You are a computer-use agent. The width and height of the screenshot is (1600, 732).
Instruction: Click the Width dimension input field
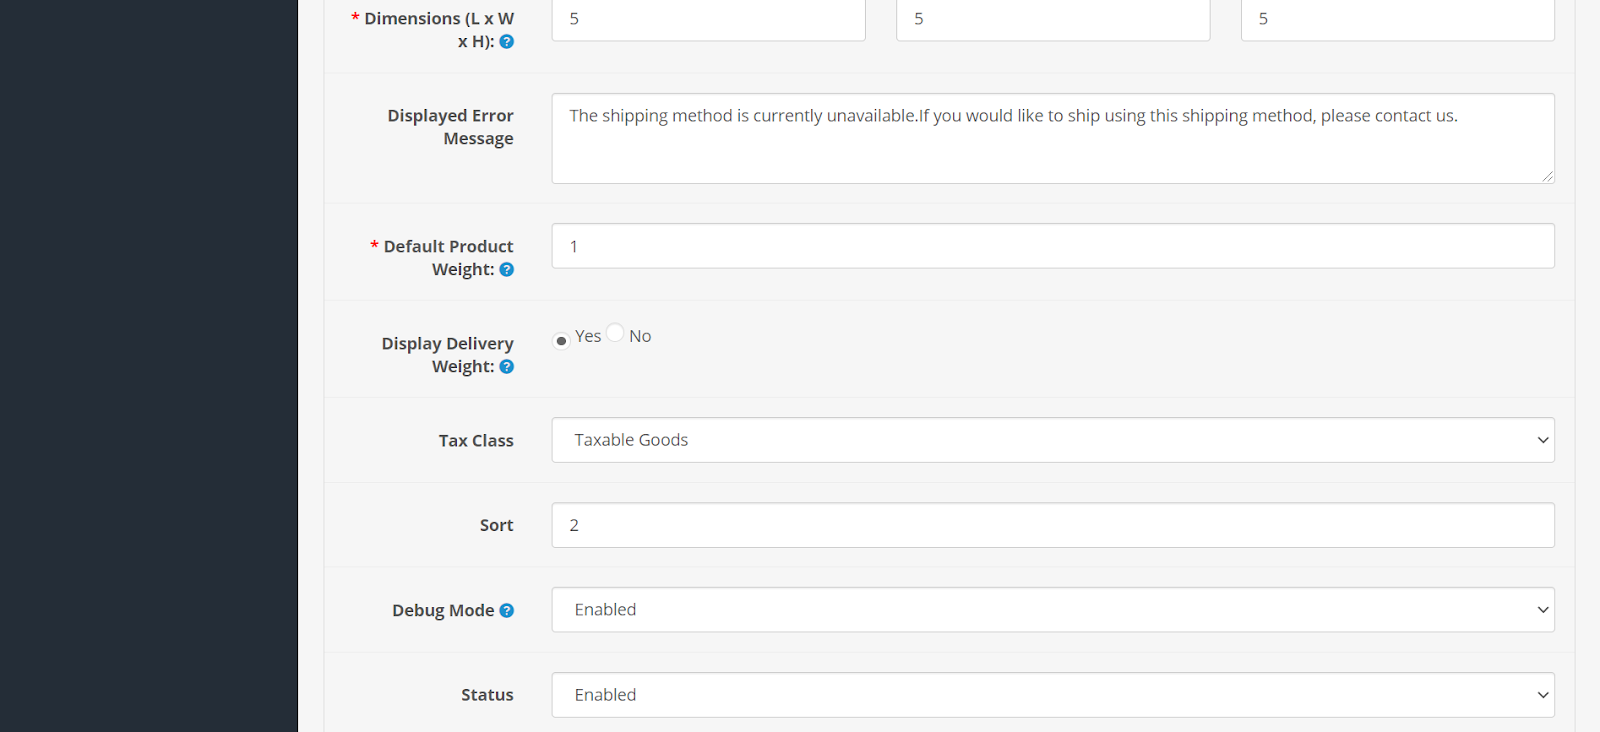pyautogui.click(x=1053, y=19)
